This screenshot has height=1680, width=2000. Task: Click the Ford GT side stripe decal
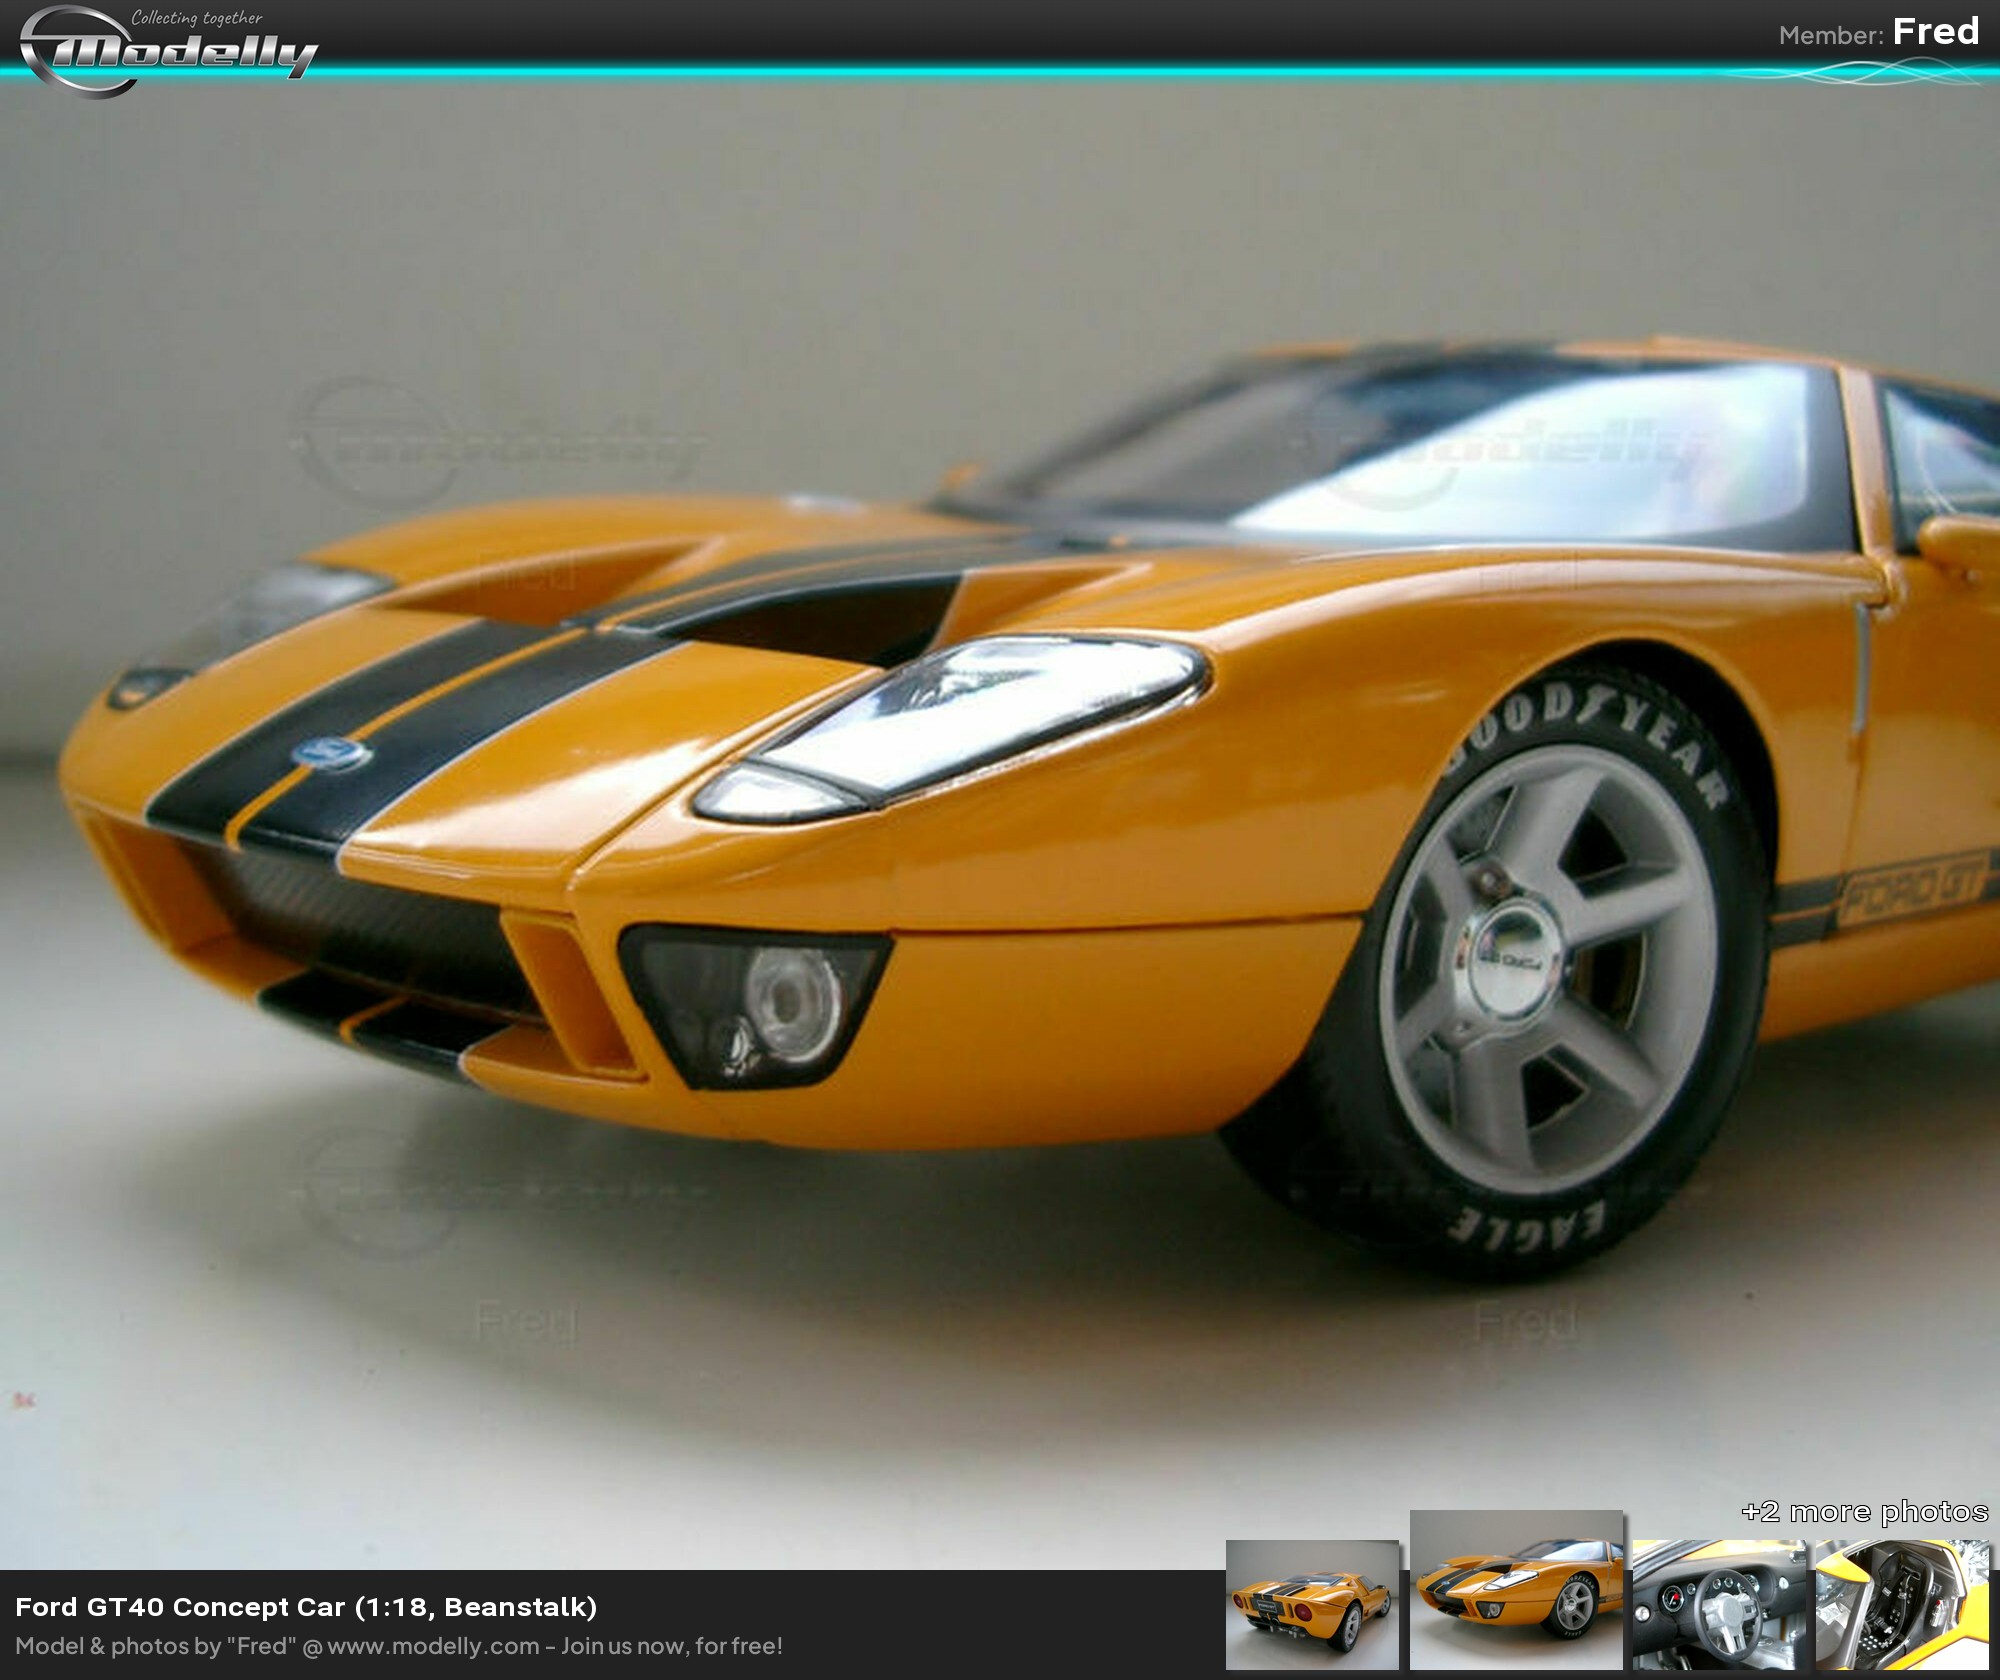click(1912, 892)
